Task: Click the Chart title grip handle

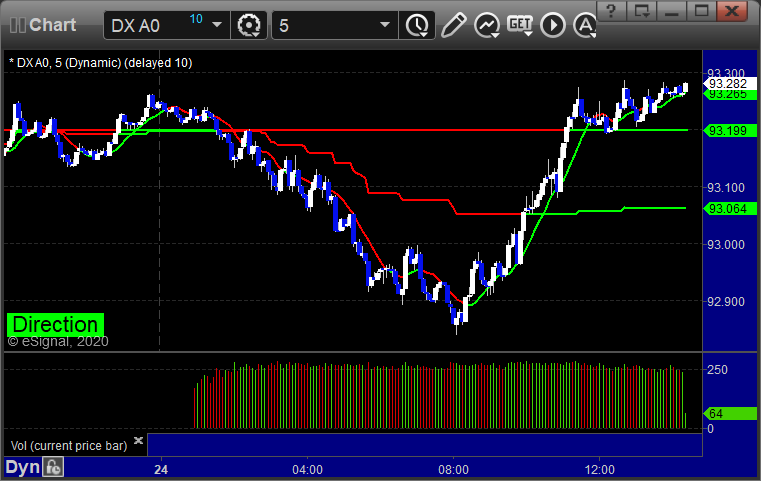Action: tap(17, 25)
